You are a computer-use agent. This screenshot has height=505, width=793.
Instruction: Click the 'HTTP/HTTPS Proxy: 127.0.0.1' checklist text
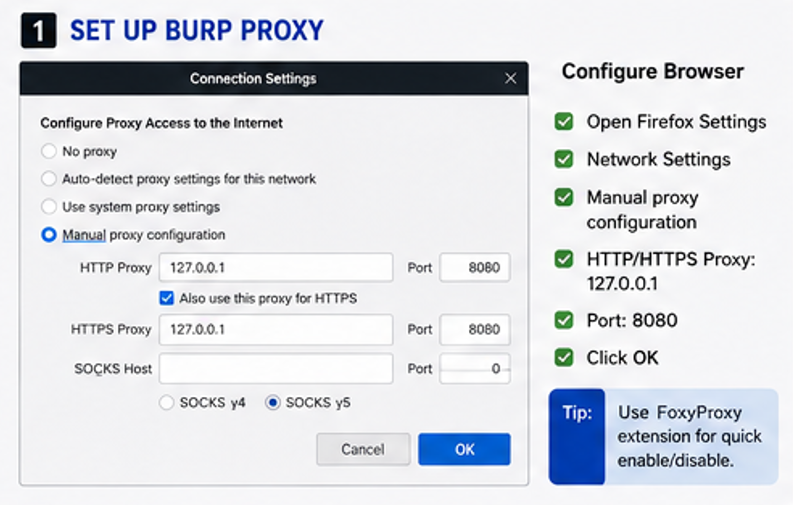click(x=671, y=271)
